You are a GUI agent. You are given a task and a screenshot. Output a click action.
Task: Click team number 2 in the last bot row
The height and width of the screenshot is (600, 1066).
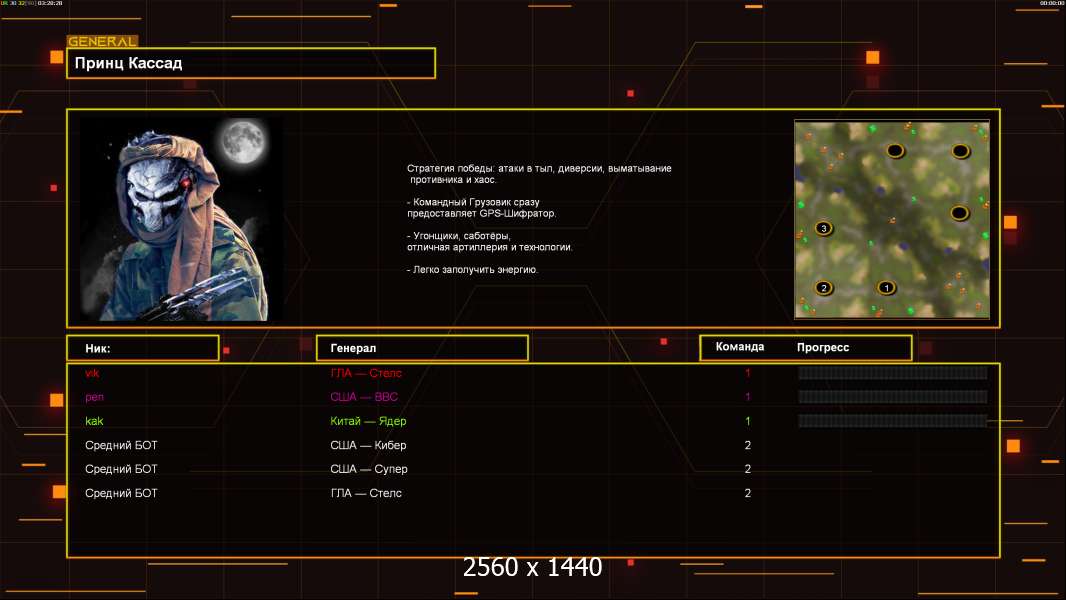pos(748,493)
